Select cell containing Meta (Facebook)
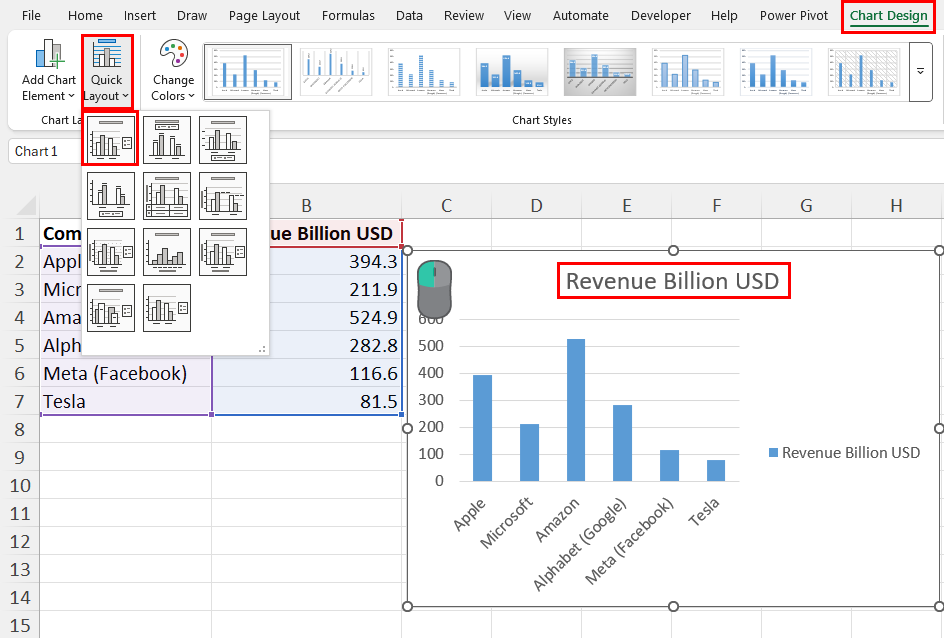Viewport: 944px width, 638px height. (x=126, y=373)
